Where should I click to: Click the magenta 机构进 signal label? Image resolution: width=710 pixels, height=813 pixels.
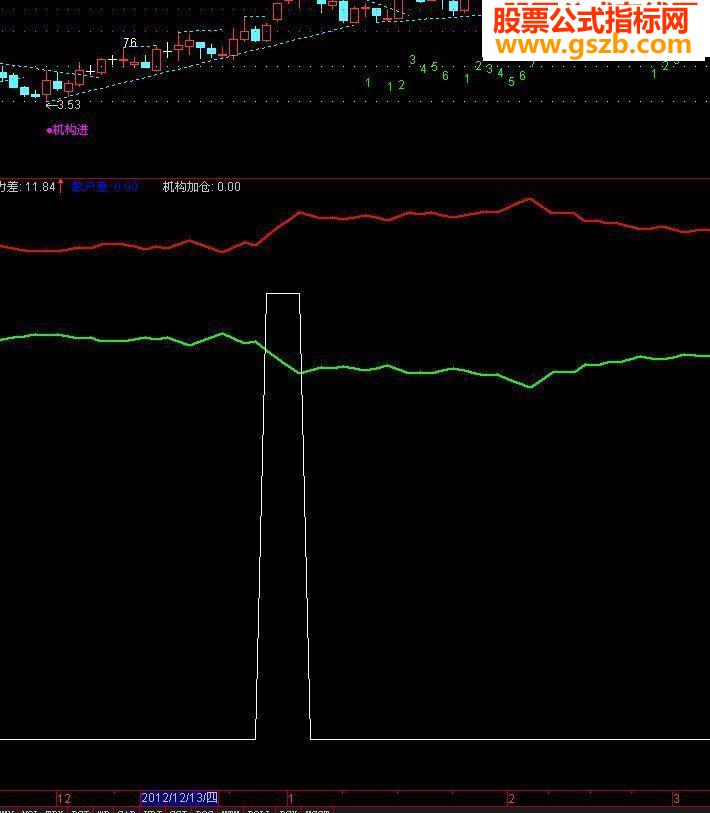(x=67, y=130)
